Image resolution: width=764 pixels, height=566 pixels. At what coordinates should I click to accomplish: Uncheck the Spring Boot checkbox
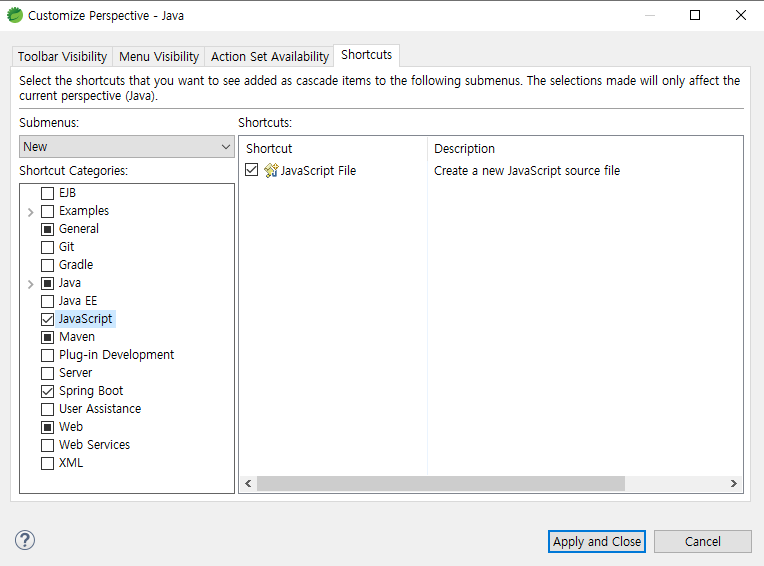[x=47, y=392]
